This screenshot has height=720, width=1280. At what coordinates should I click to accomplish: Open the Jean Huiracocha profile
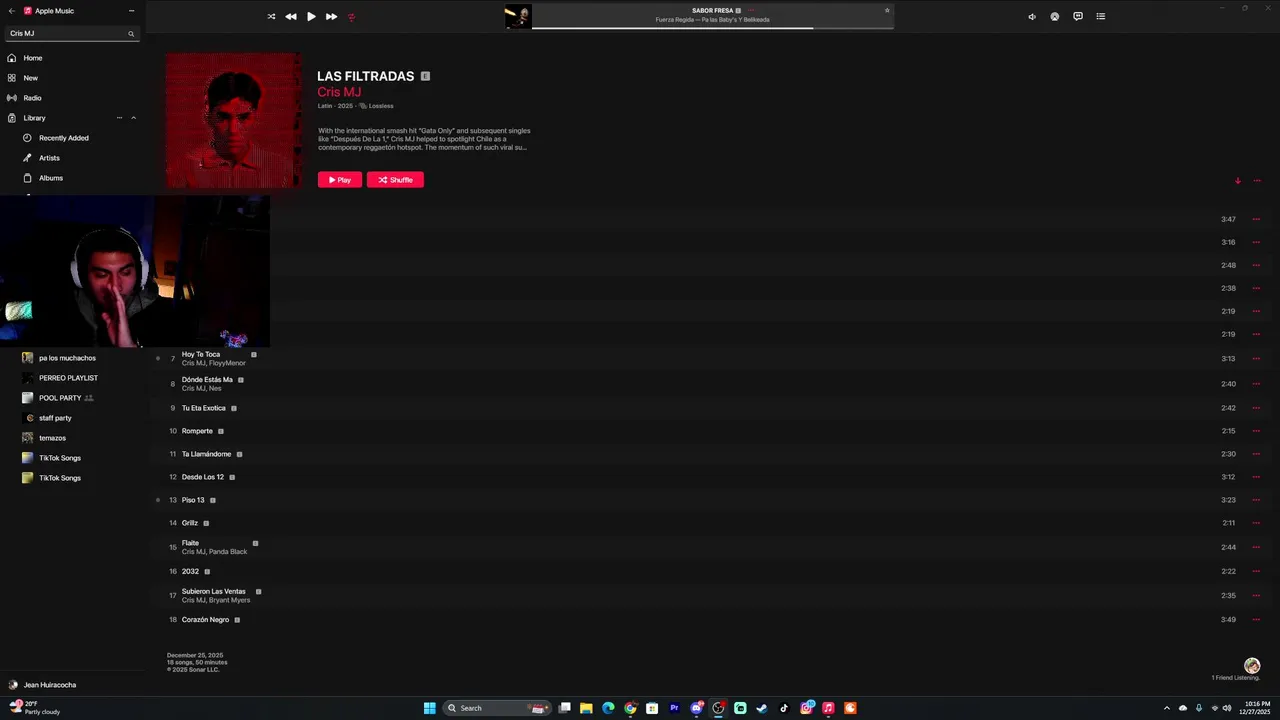(x=42, y=685)
